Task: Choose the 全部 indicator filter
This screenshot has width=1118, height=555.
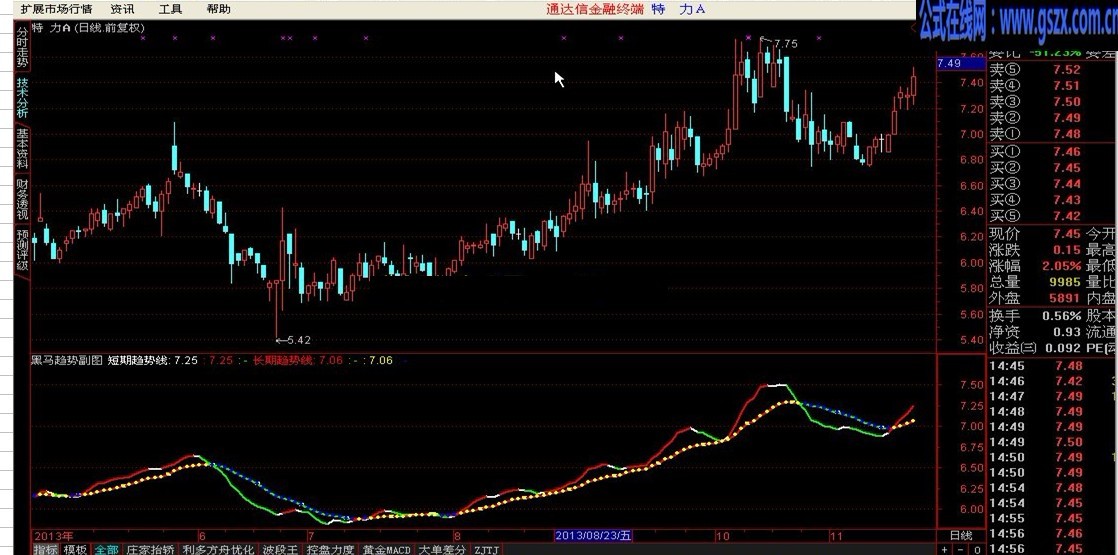Action: [x=106, y=549]
